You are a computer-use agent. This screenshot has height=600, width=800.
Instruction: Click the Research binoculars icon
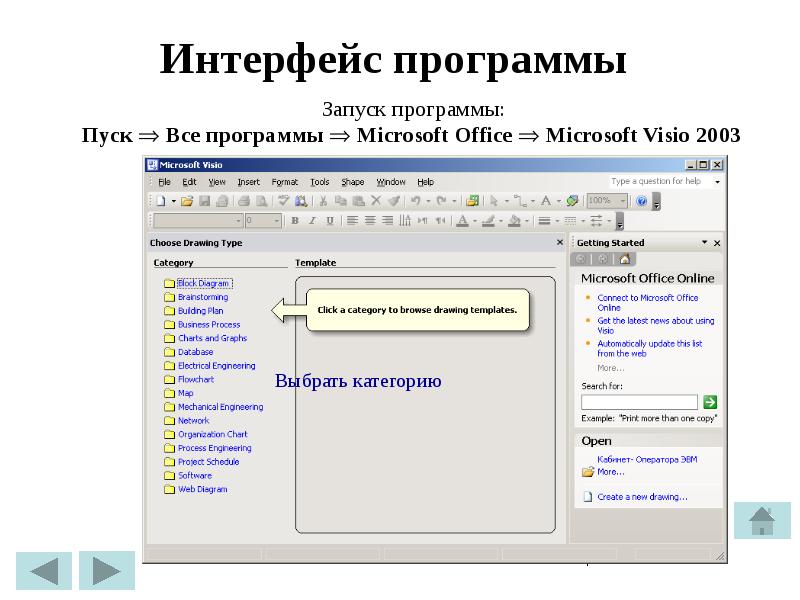301,201
